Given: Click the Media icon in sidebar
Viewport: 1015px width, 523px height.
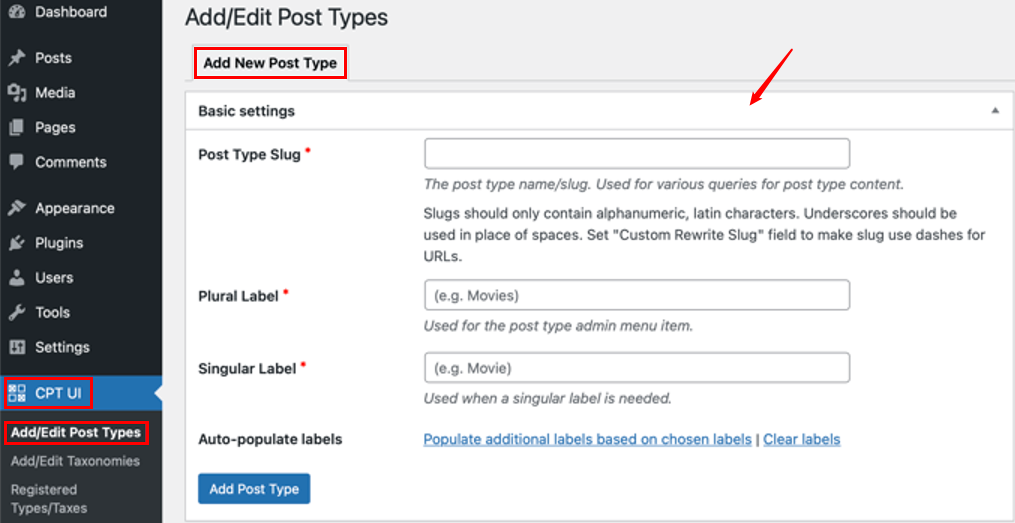Looking at the screenshot, I should pos(17,93).
